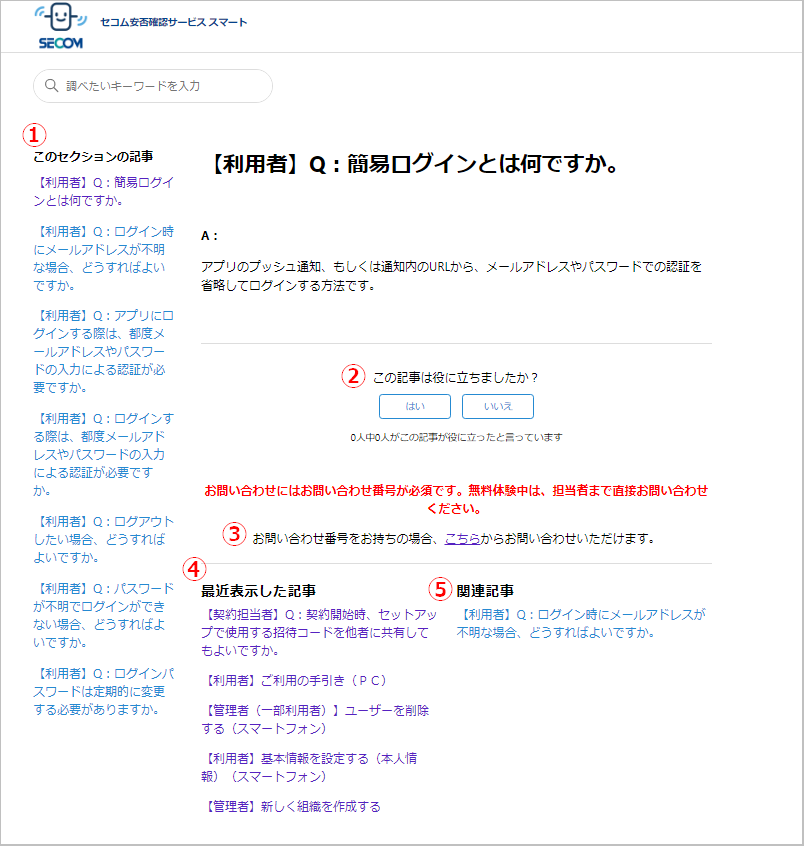The height and width of the screenshot is (846, 804).
Task: Click the いいえ not helpful button
Action: 498,406
